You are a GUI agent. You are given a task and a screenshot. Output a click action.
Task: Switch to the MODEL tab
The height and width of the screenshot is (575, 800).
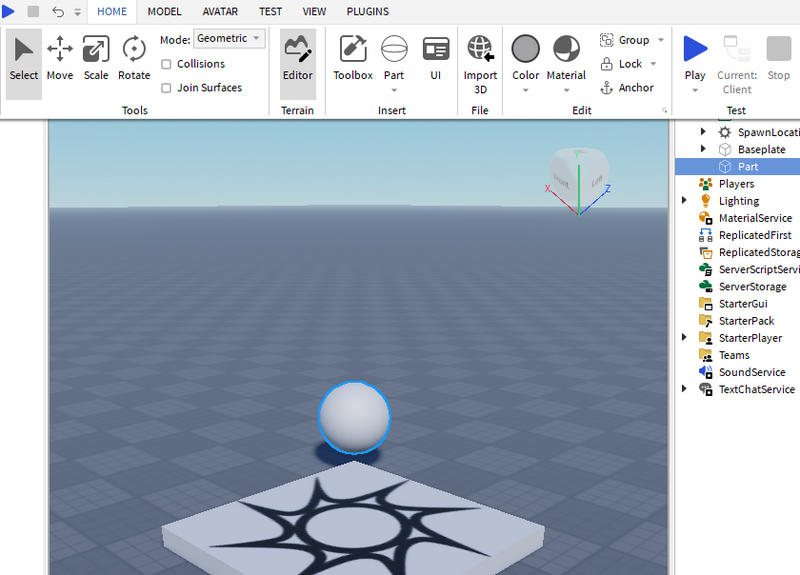click(x=164, y=12)
